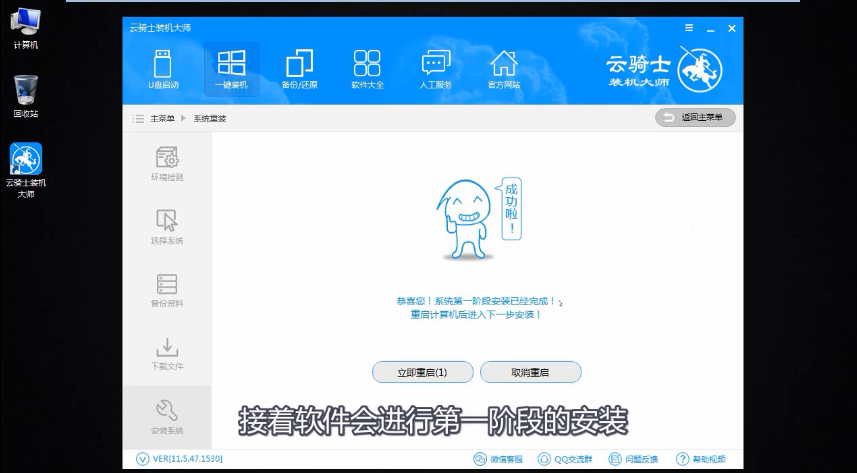Launch 云骑士装机大师 desktop shortcut
The image size is (857, 473).
click(x=26, y=170)
